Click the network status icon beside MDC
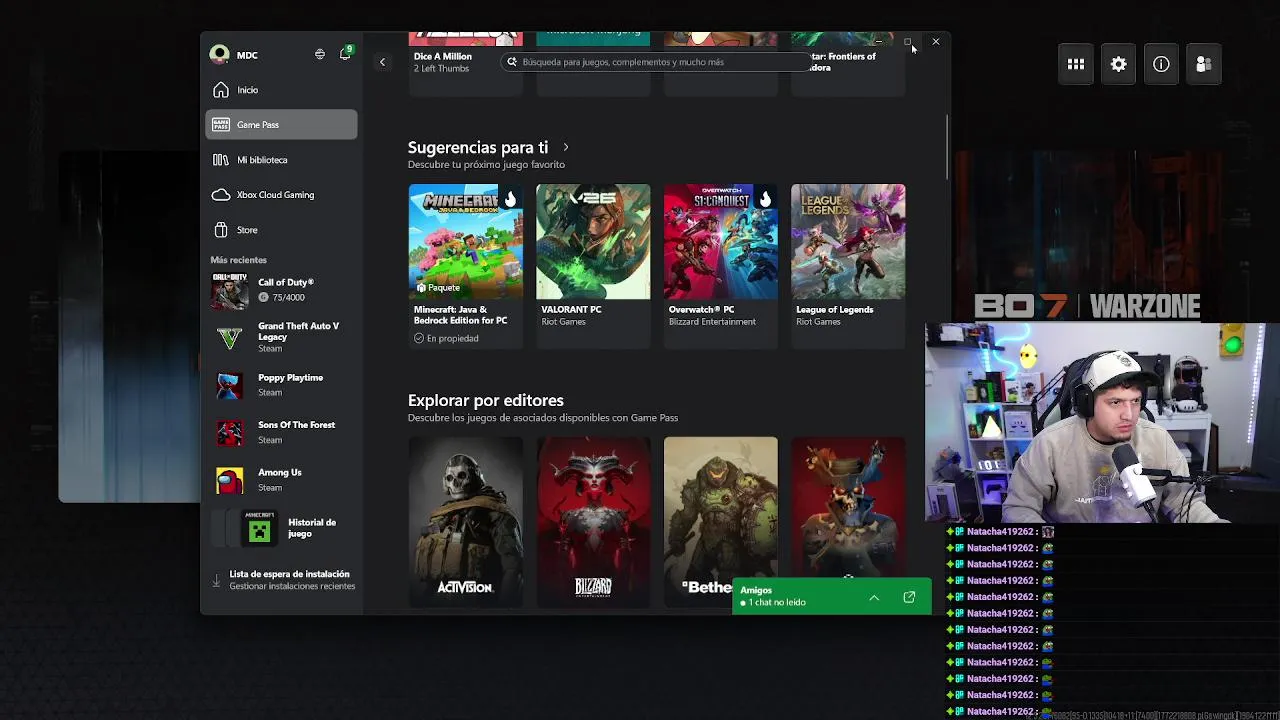The width and height of the screenshot is (1280, 720). 320,54
